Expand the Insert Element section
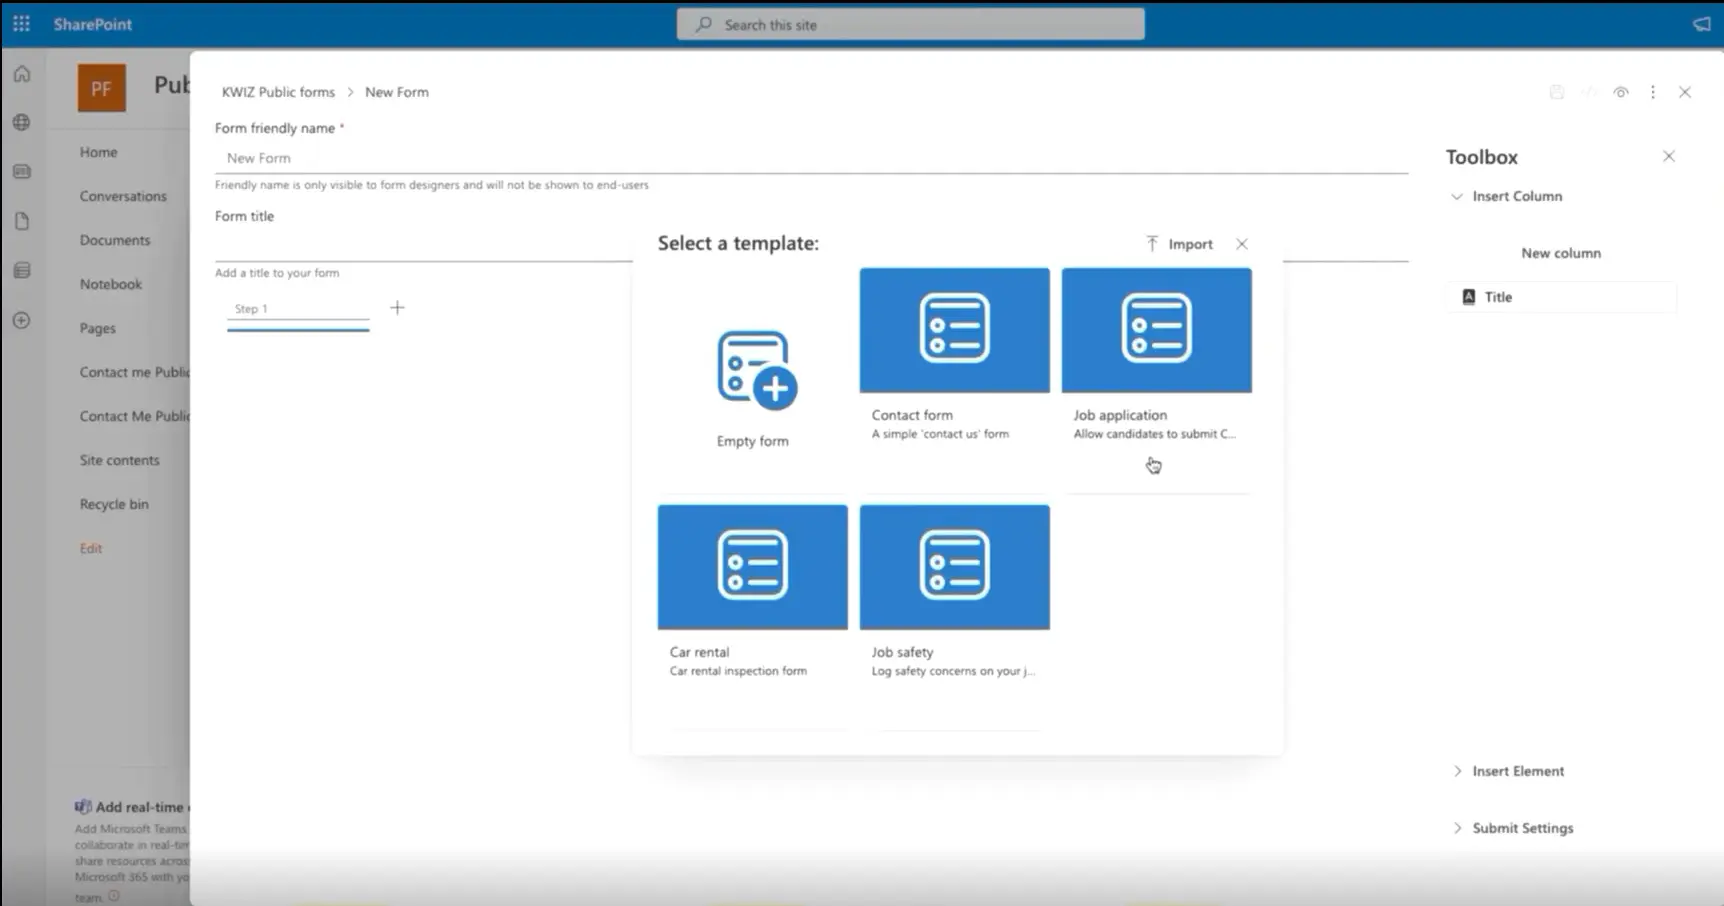 (1457, 771)
